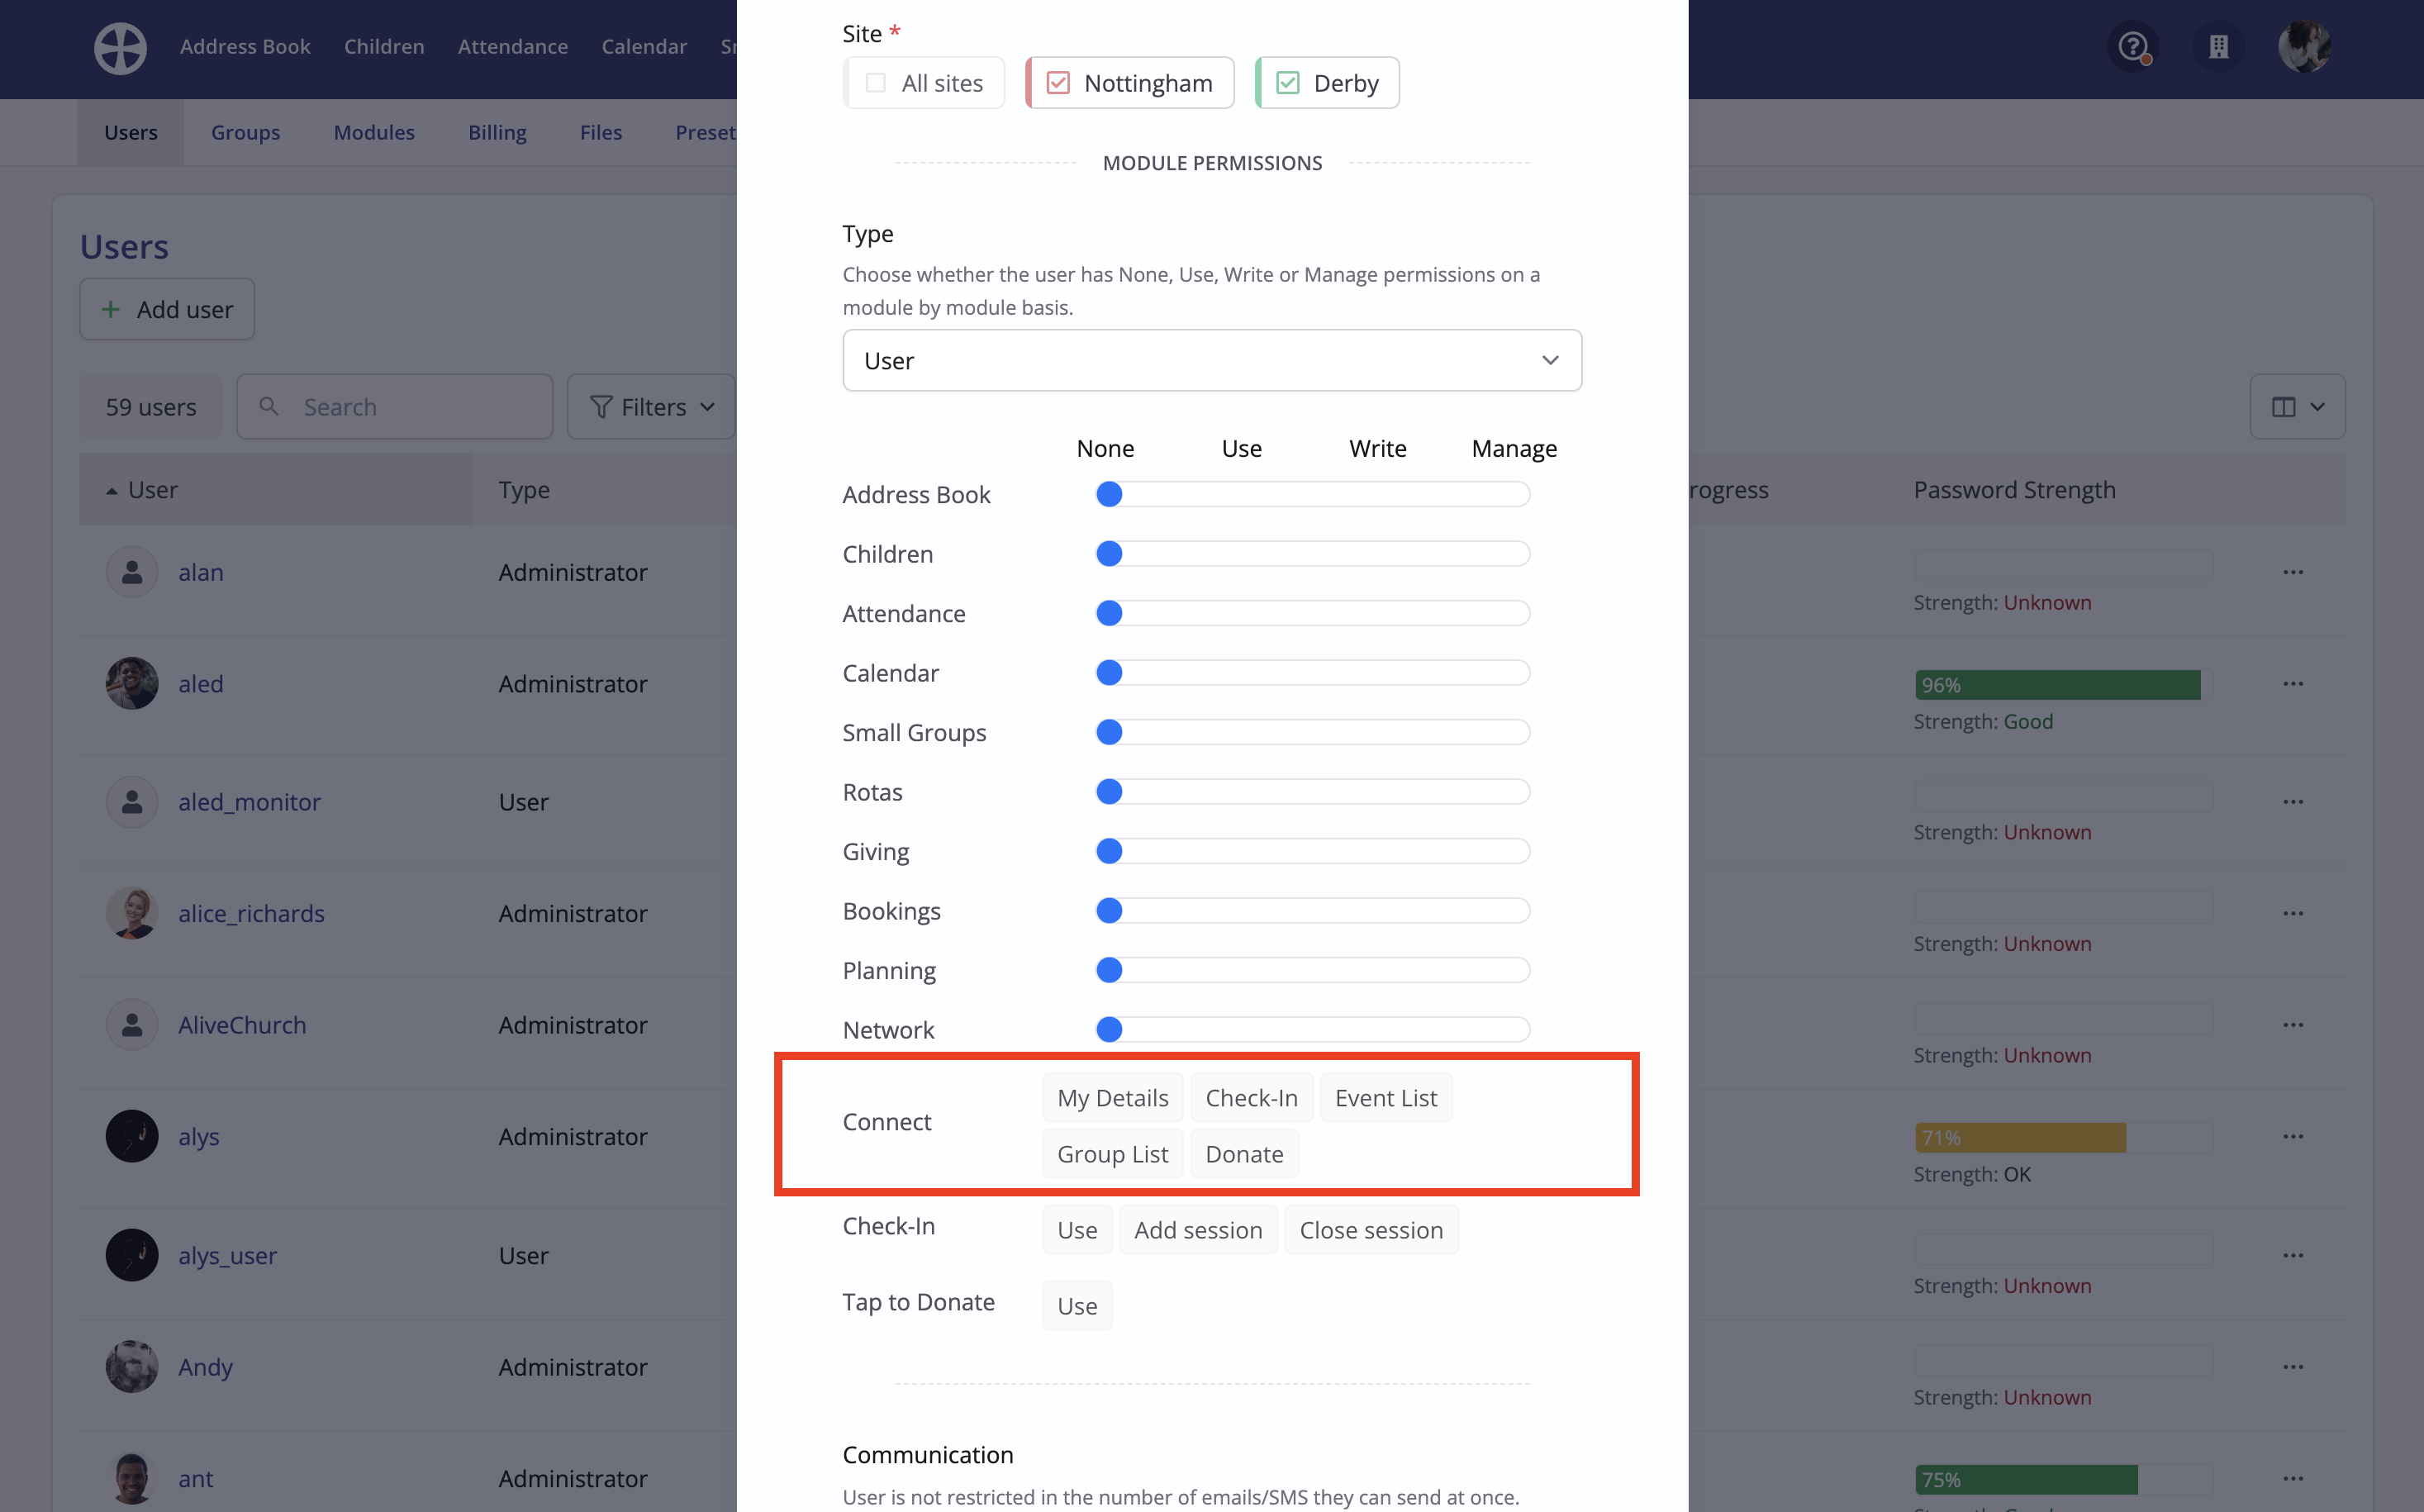Expand the Type dropdown showing User
2424x1512 pixels.
click(x=1212, y=361)
